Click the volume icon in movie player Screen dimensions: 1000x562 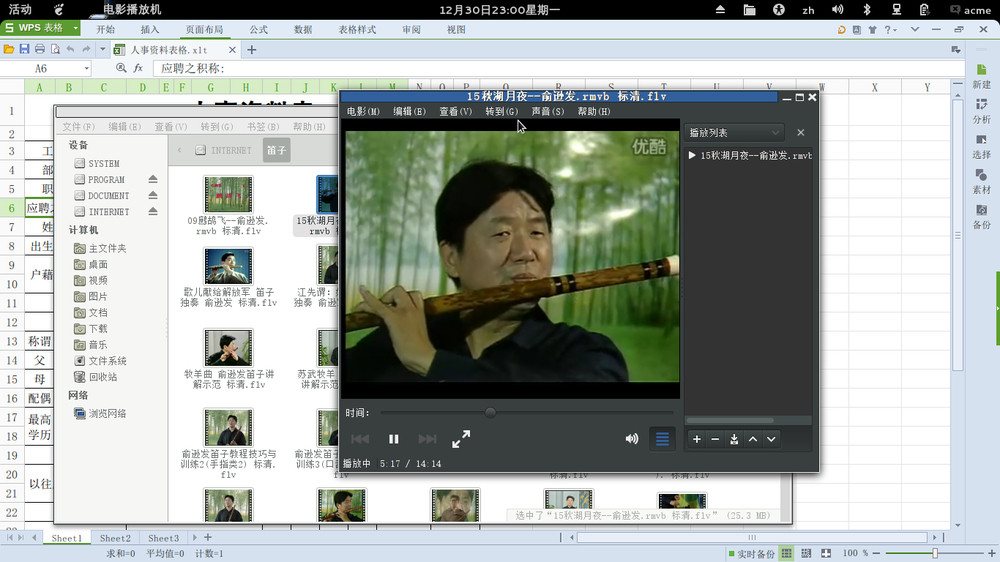pyautogui.click(x=631, y=439)
